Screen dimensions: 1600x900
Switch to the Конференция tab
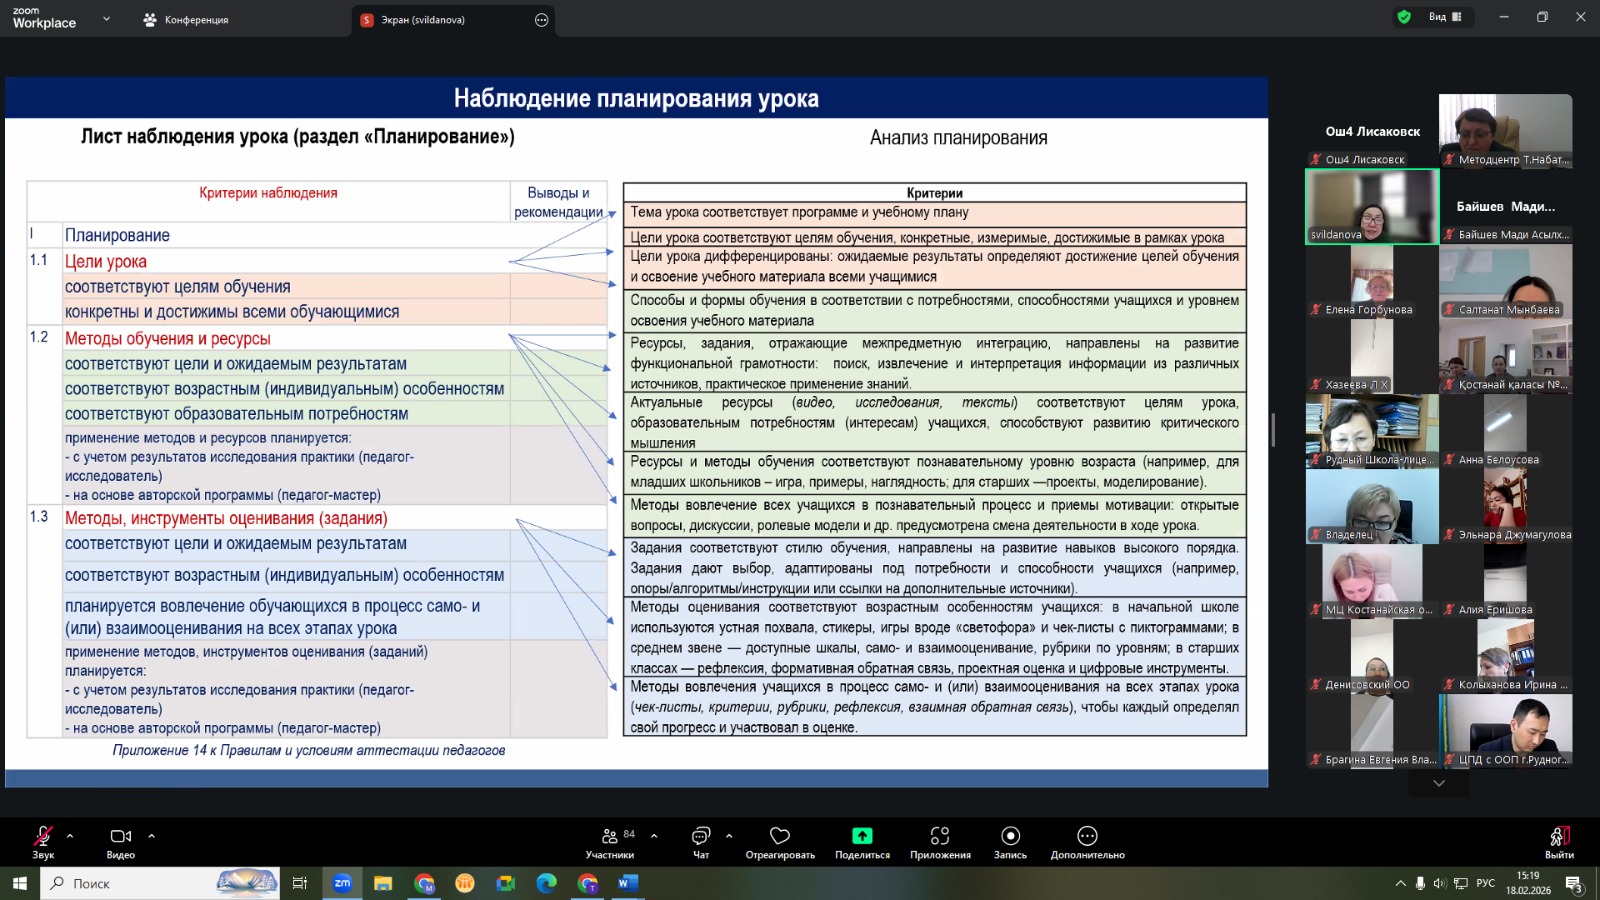(x=186, y=20)
